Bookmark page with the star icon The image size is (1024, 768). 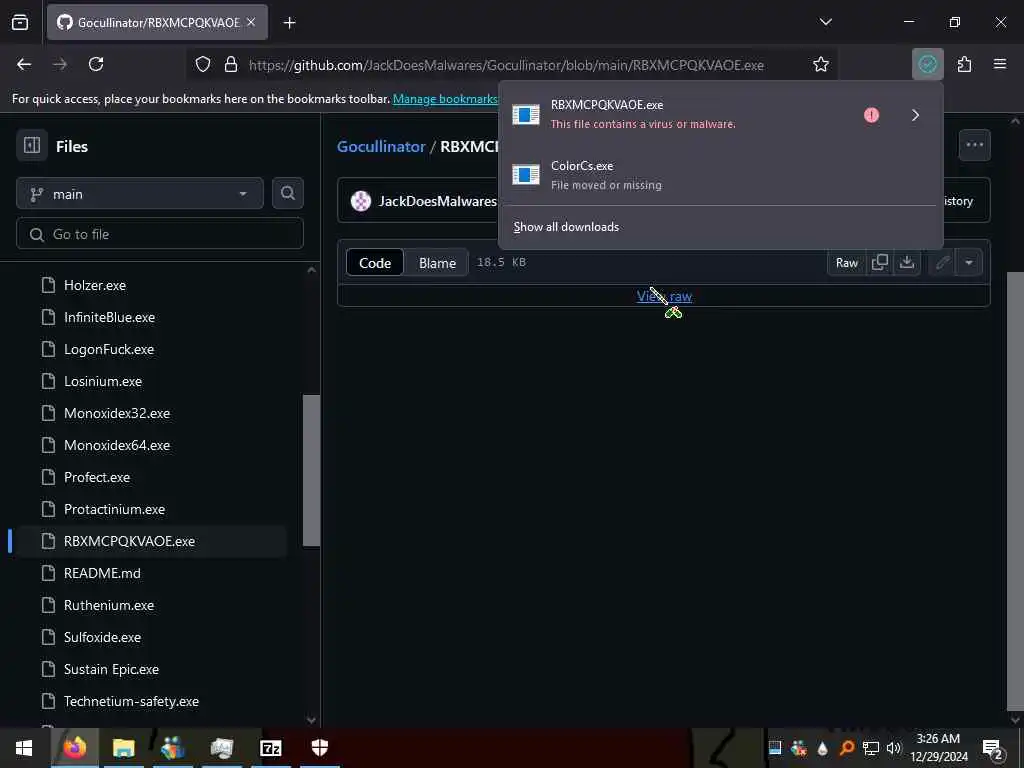821,64
